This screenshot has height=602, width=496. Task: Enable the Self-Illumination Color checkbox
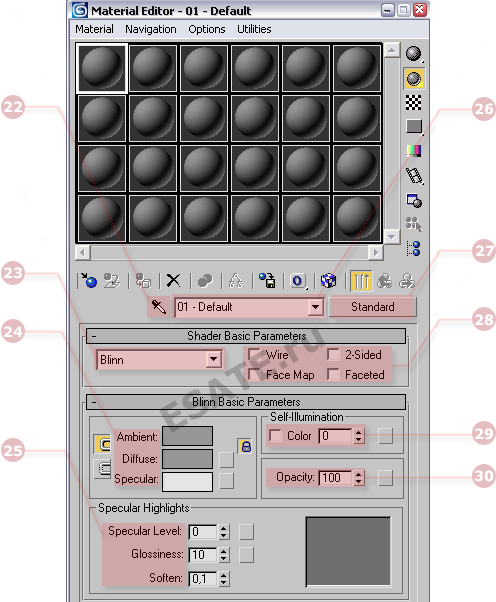[275, 436]
